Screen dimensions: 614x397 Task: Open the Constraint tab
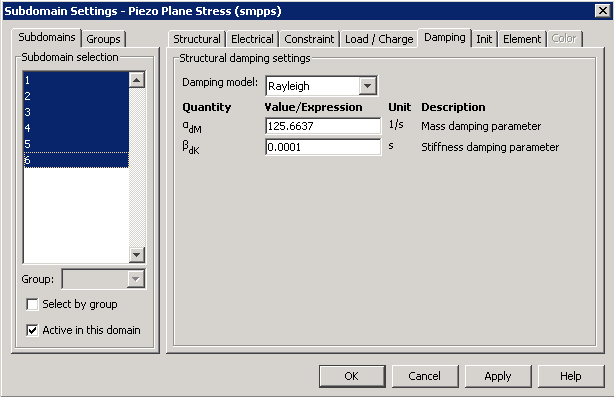tap(309, 39)
